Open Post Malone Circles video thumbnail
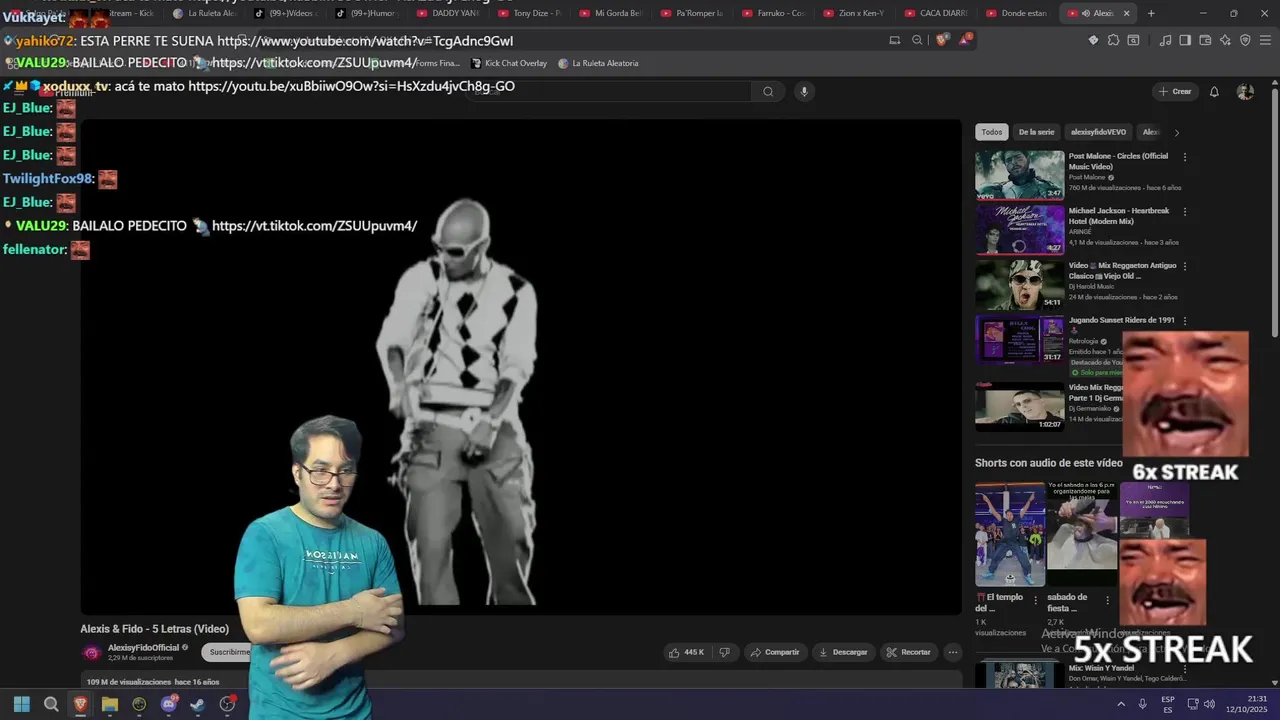The width and height of the screenshot is (1280, 720). point(1019,175)
